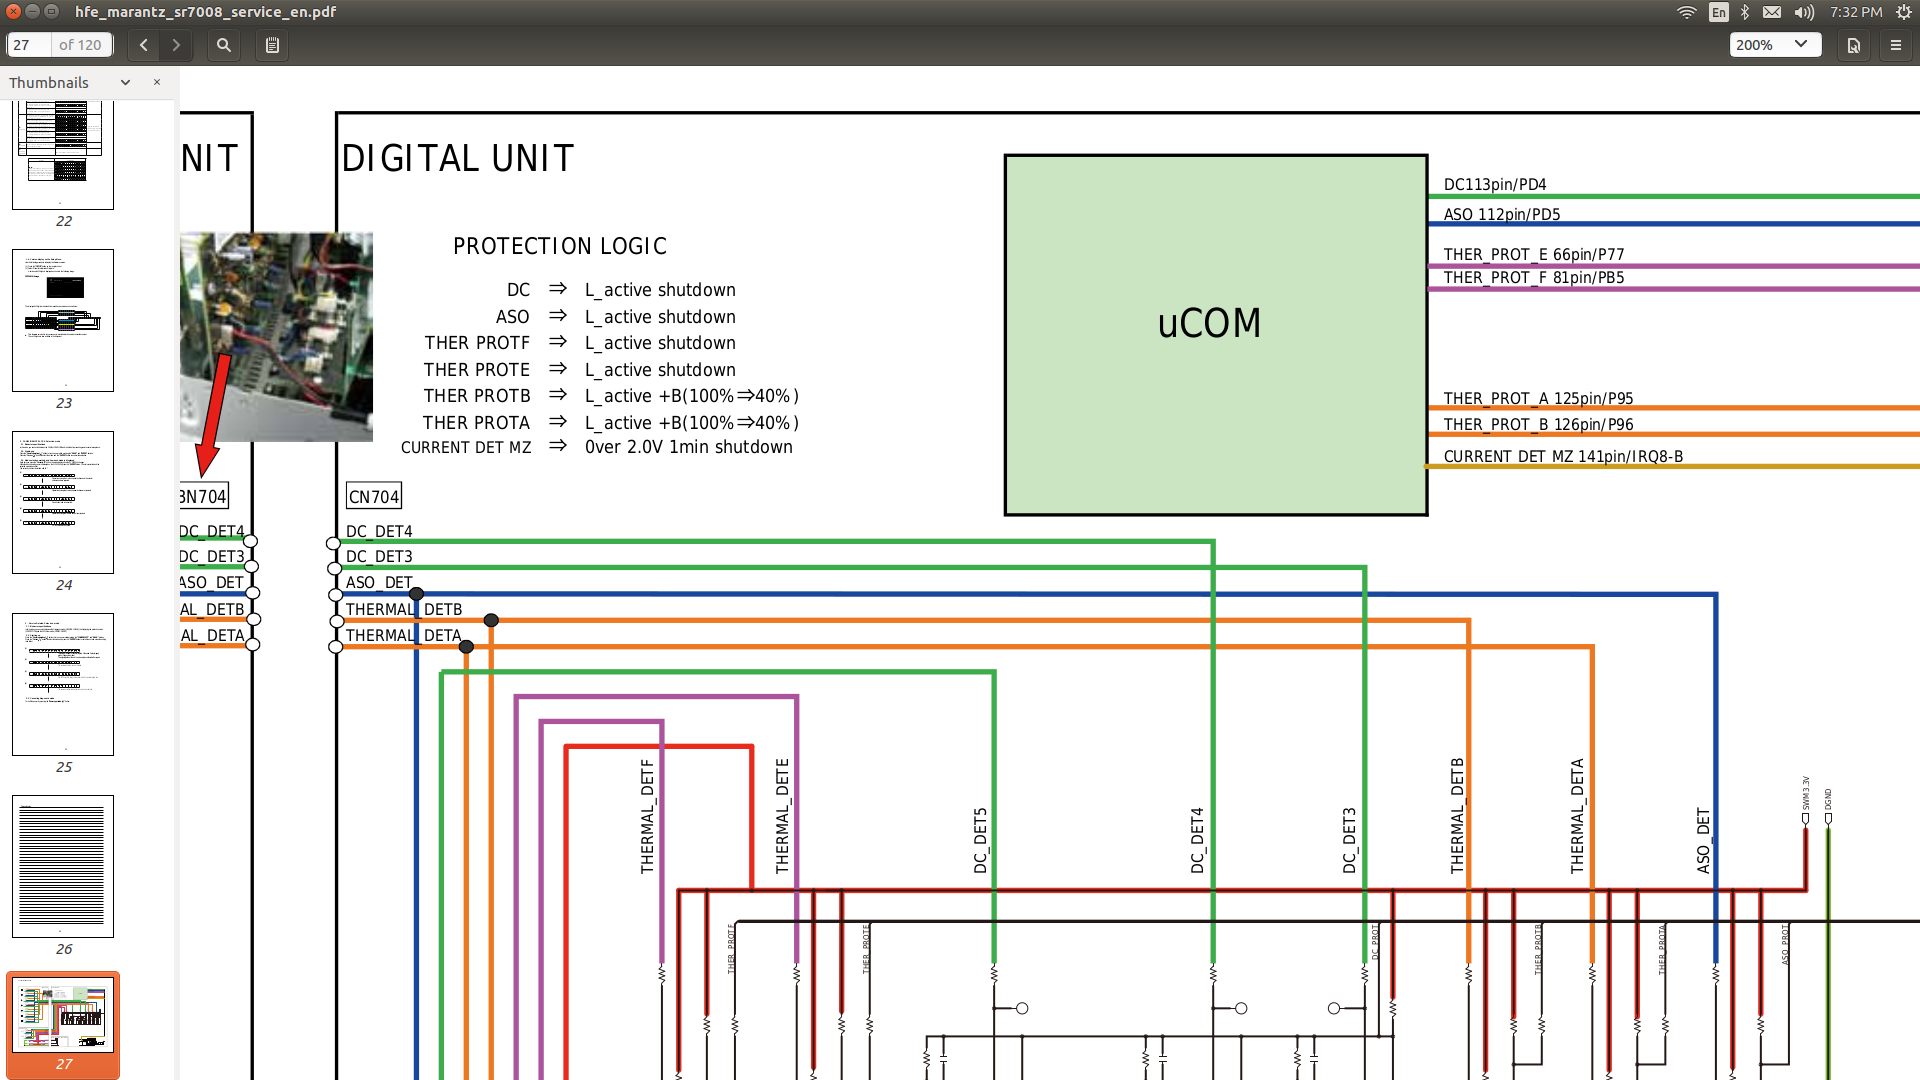Click the PROTECTION LOGIC title
Viewport: 1920px width, 1080px height.
pos(559,246)
